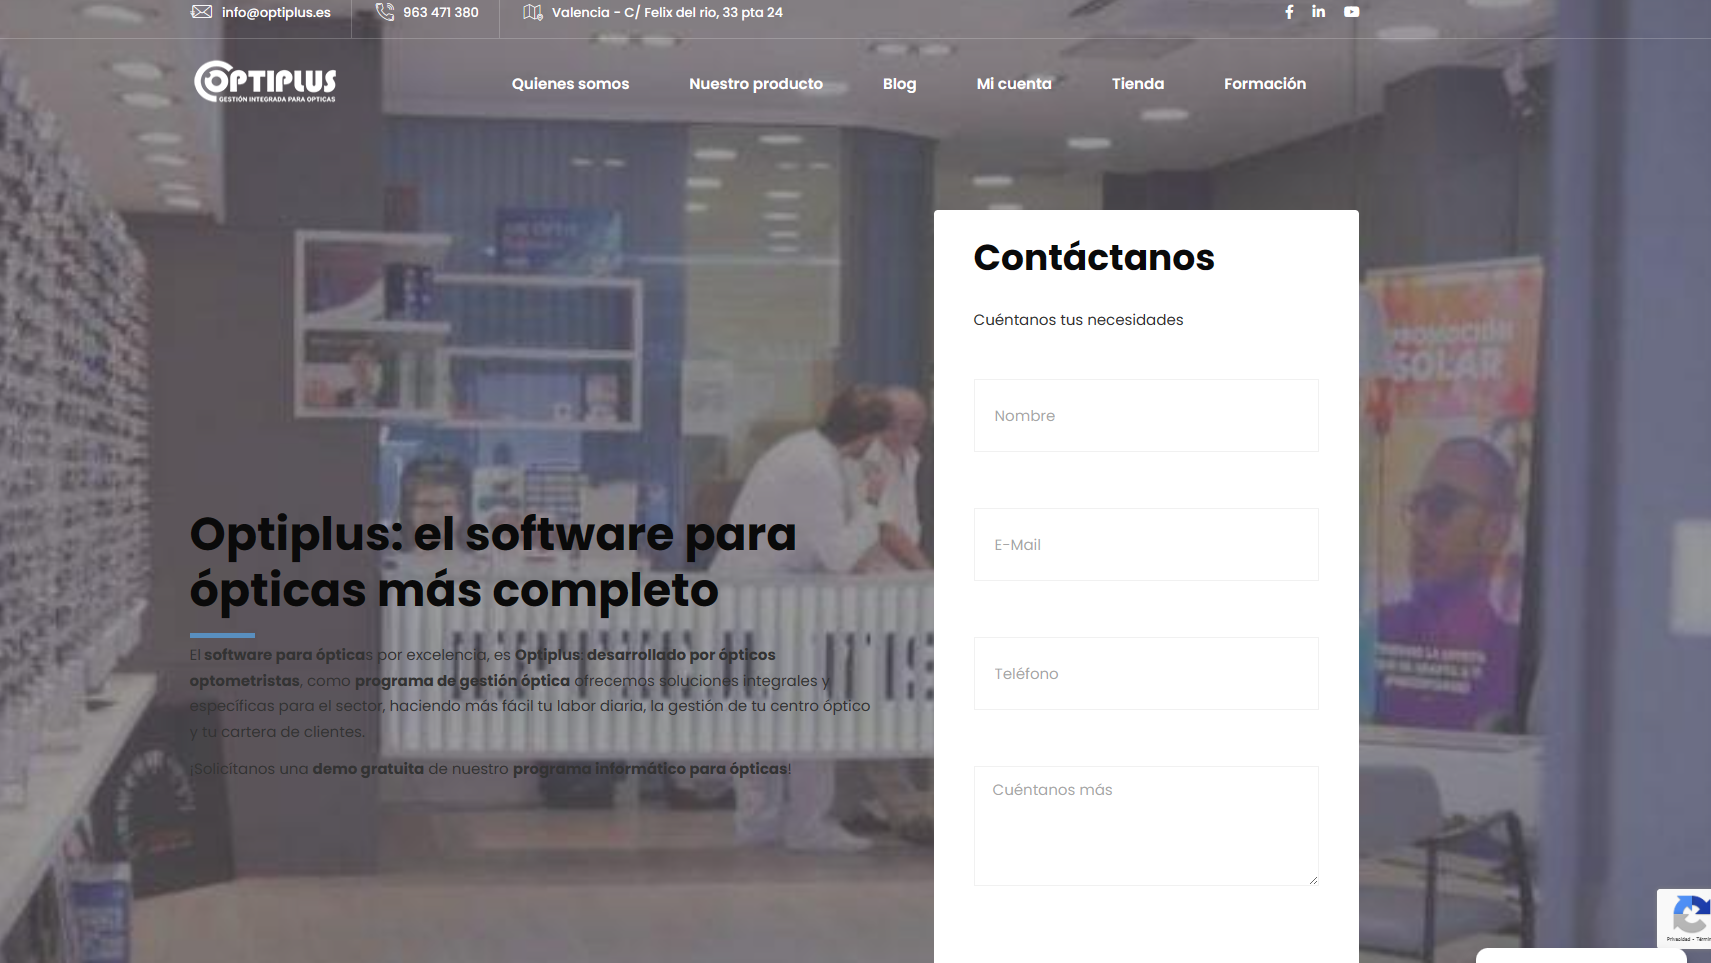Open the Formación menu item
The height and width of the screenshot is (963, 1711).
pos(1265,84)
